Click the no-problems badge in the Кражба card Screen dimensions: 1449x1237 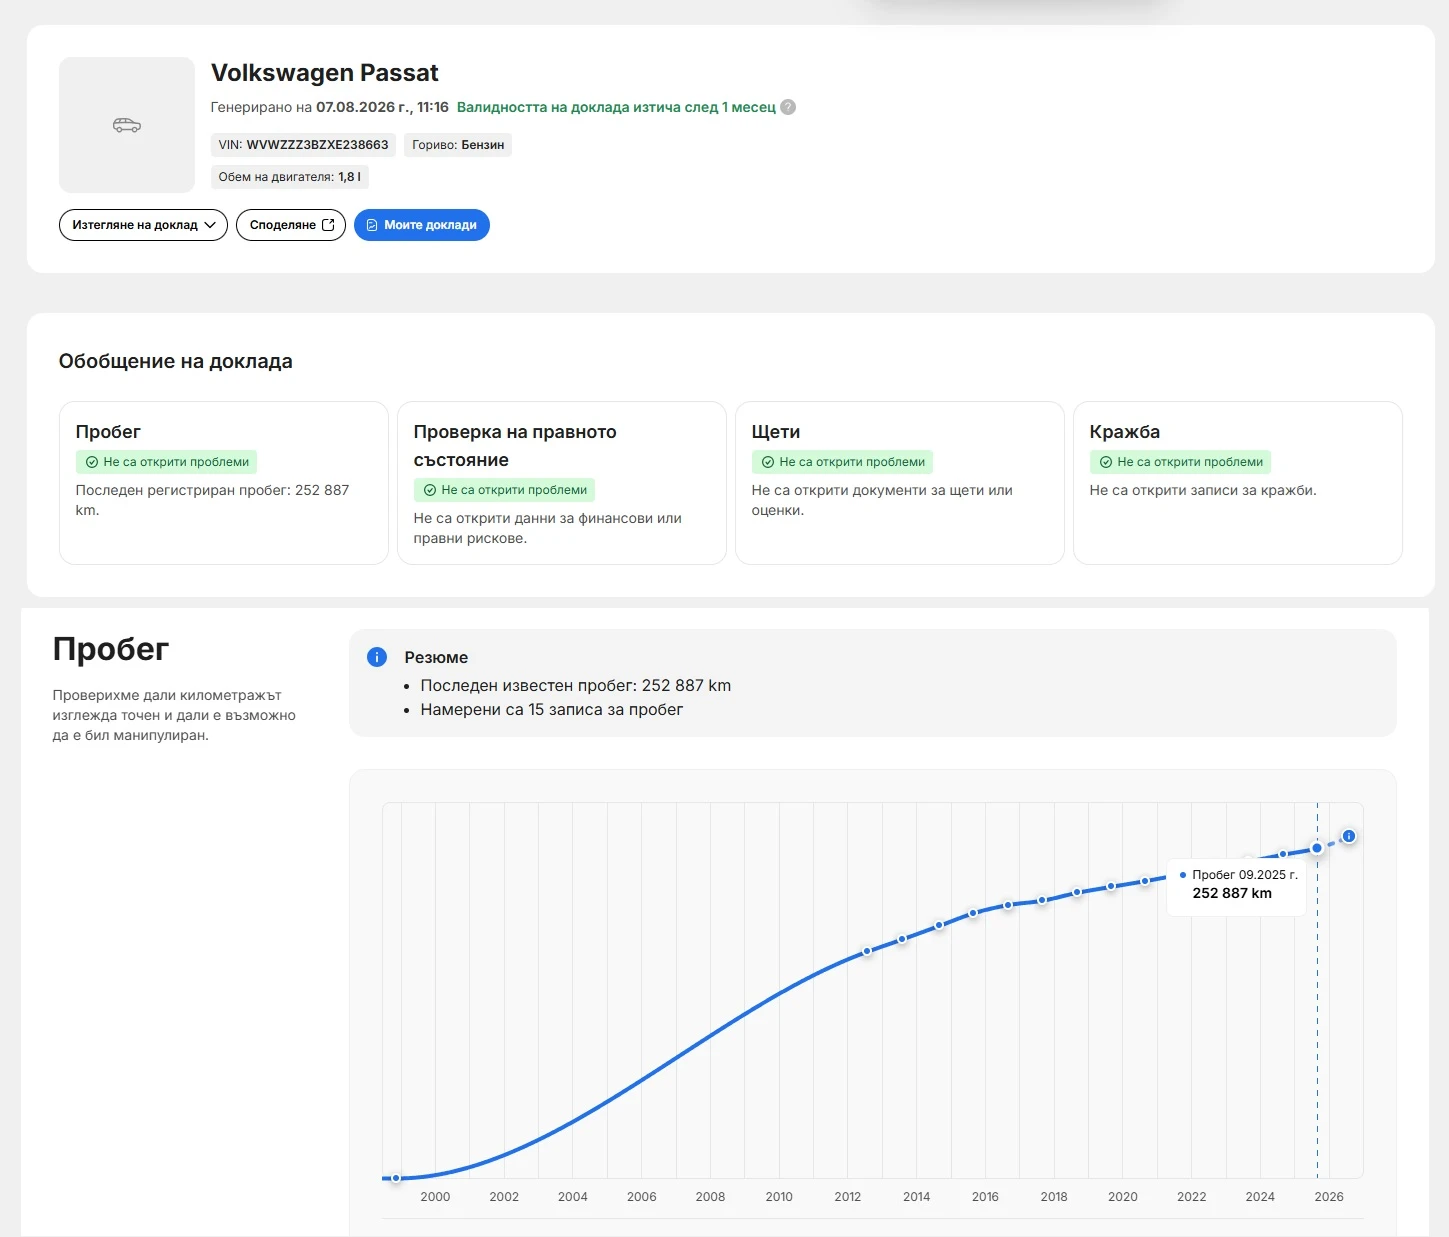[1181, 462]
